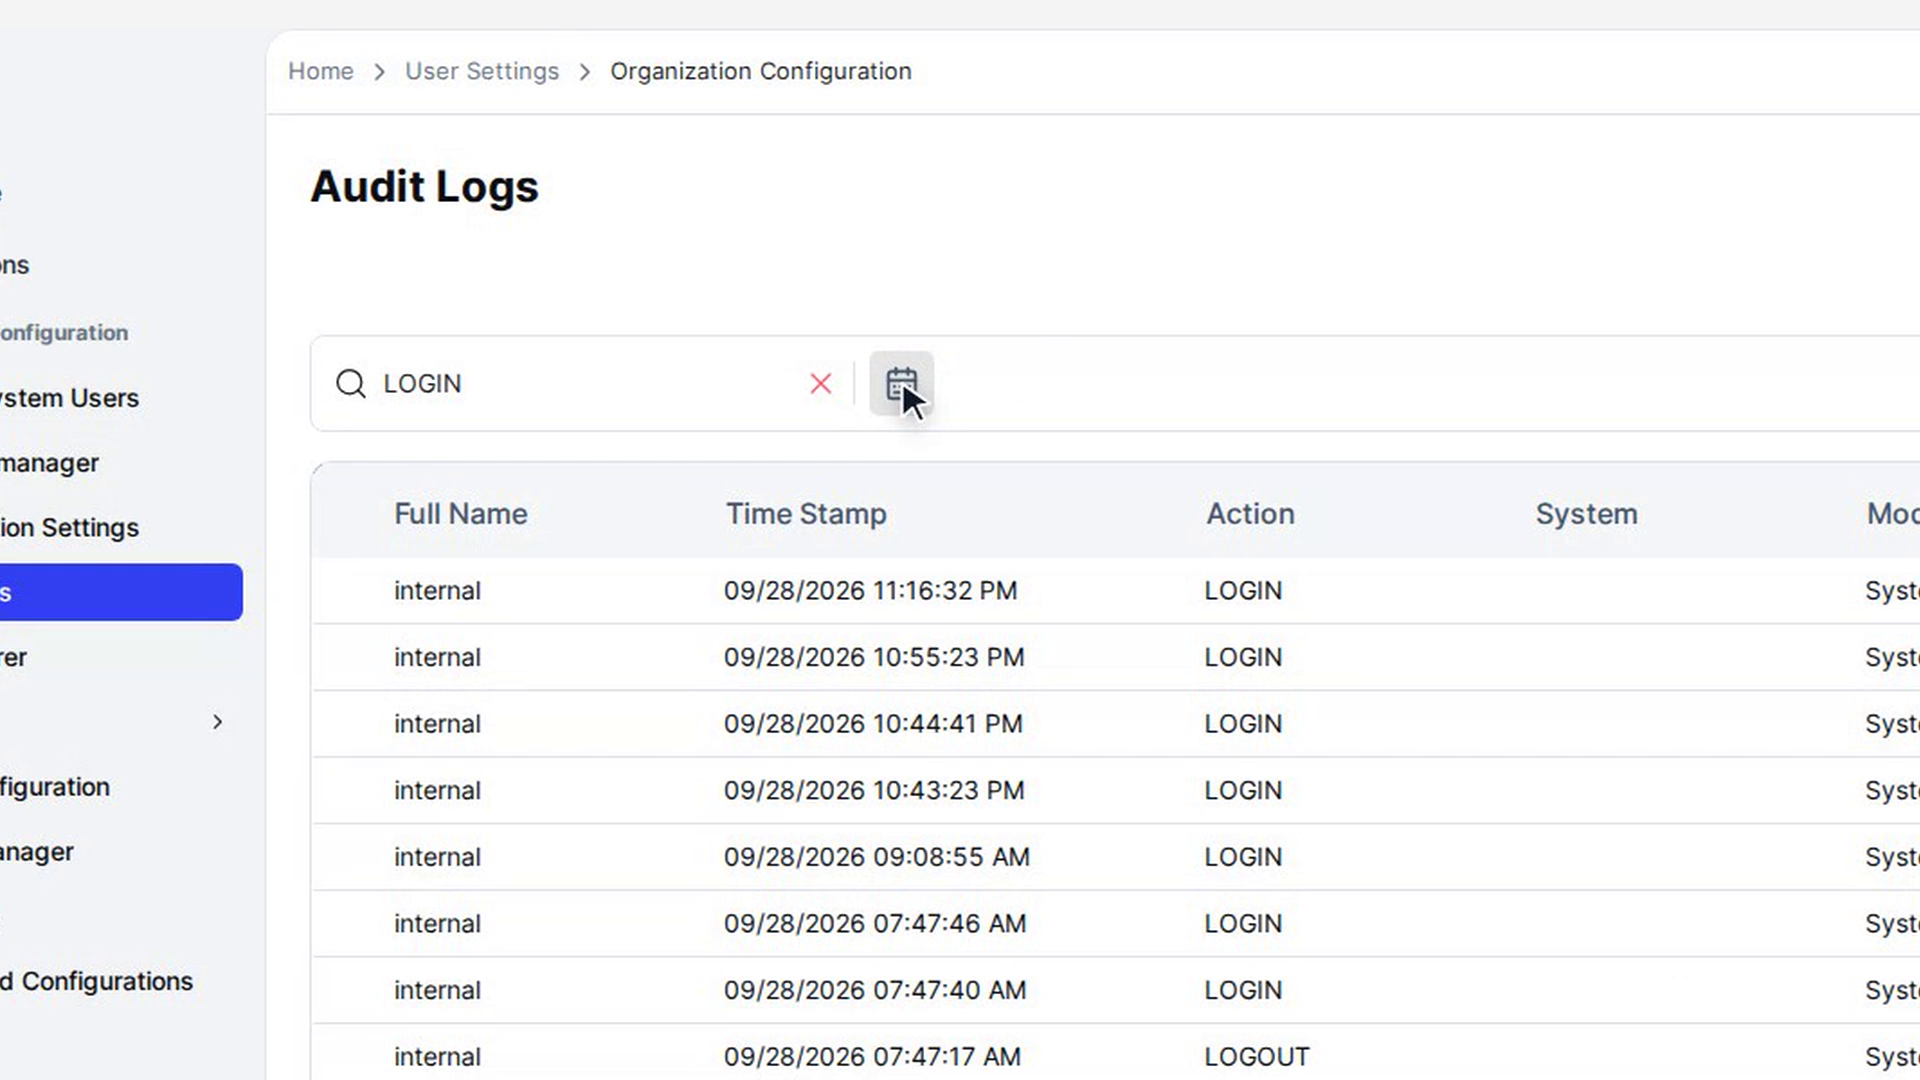Click LOGIN action in 11:16:32 PM row
Screen dimensions: 1920x1080
pos(1243,591)
